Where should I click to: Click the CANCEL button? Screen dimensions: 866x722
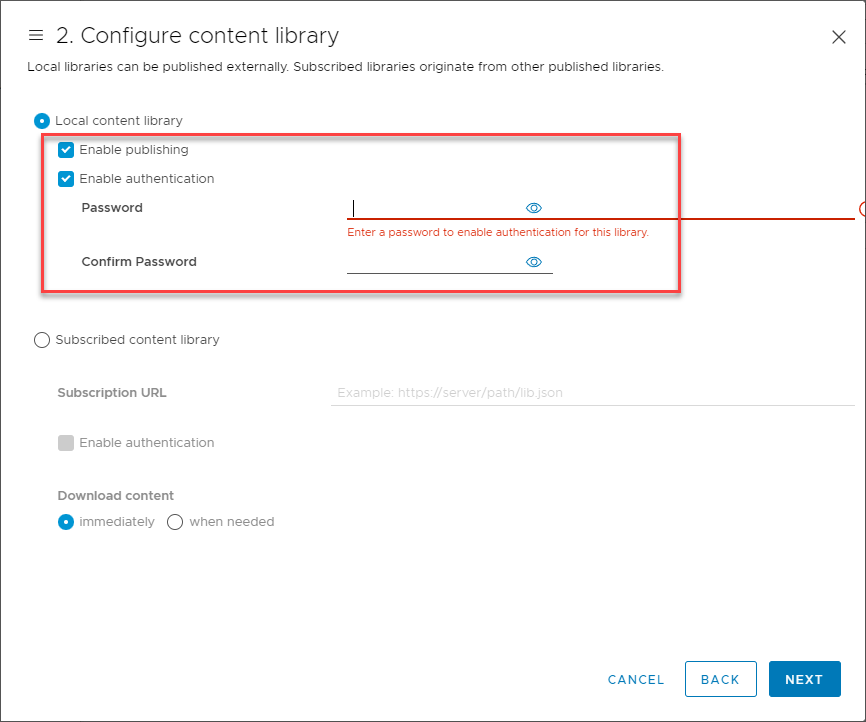636,679
